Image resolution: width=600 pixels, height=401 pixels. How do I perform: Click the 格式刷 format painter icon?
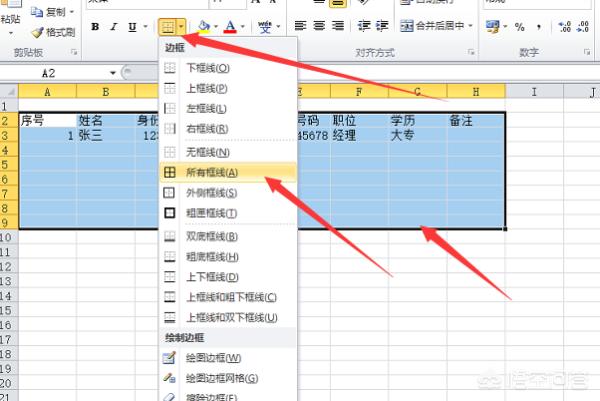tap(37, 33)
